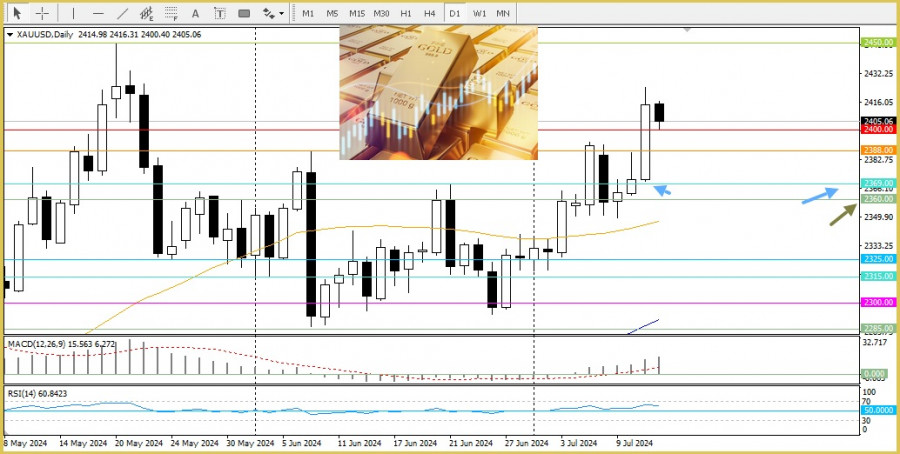
Task: Switch chart to M30 timeframe
Action: pyautogui.click(x=381, y=13)
